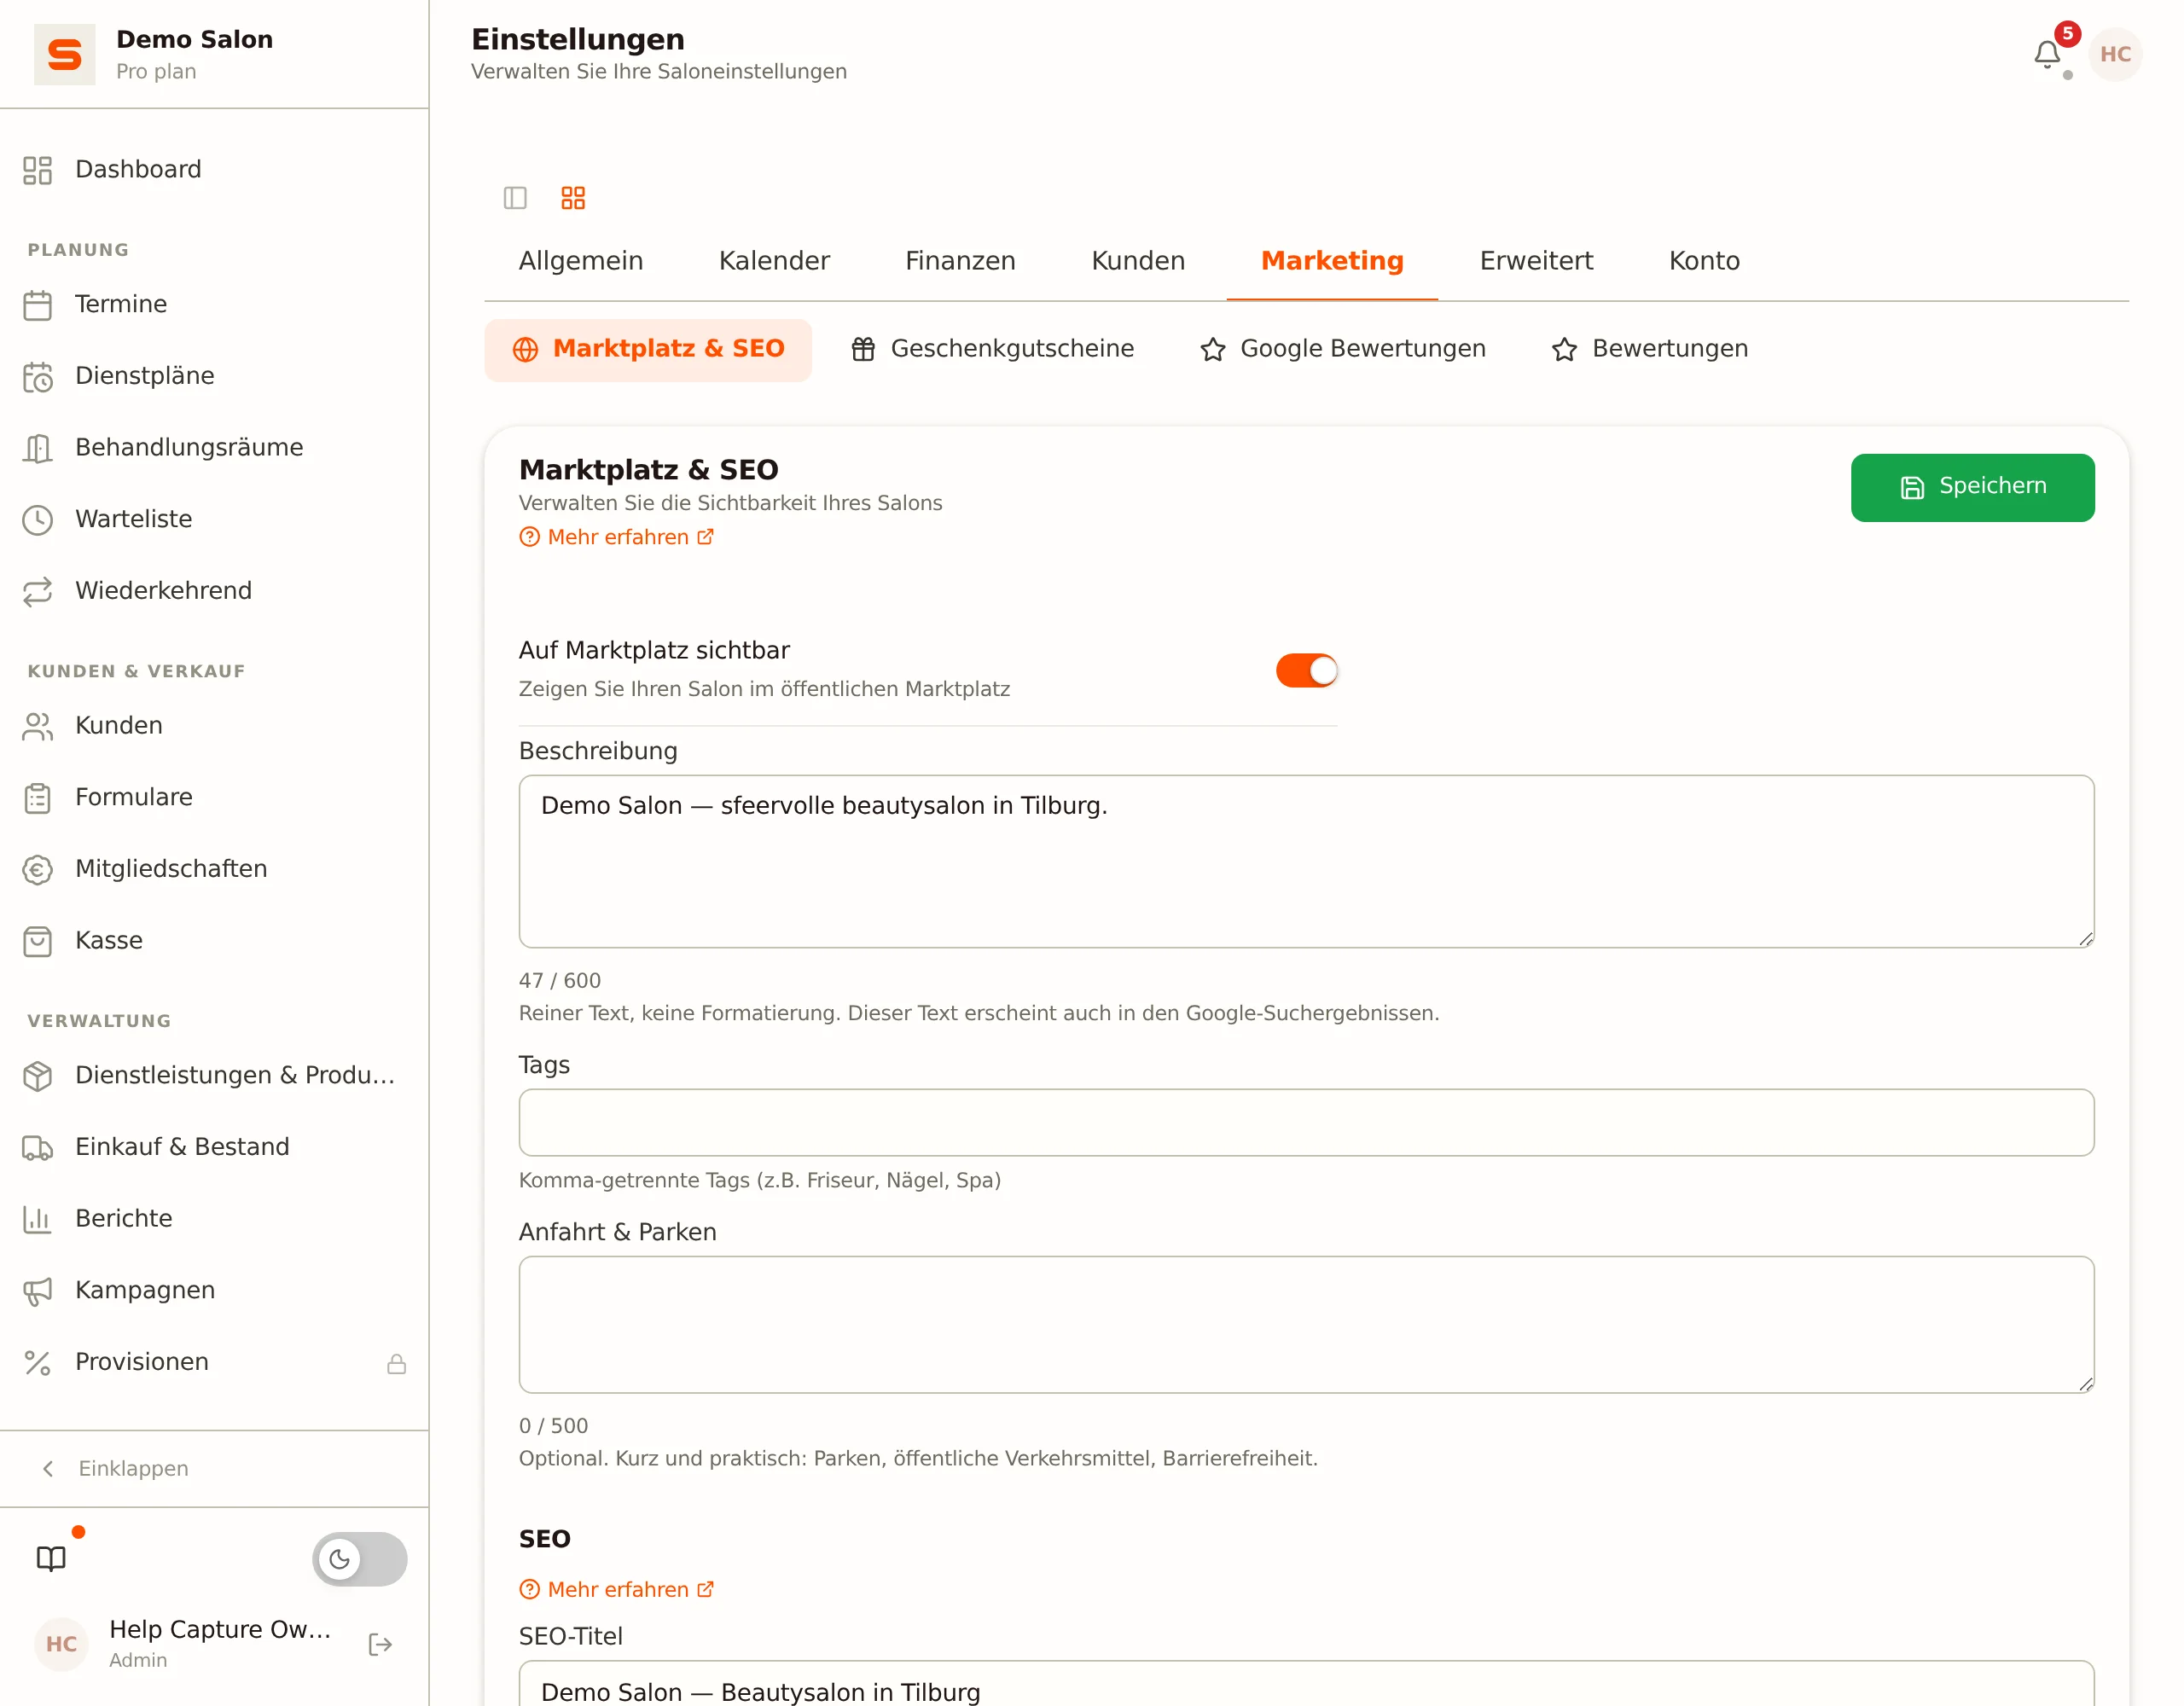This screenshot has height=1706, width=2184.
Task: Open Mitgliedschaften page
Action: click(214, 869)
